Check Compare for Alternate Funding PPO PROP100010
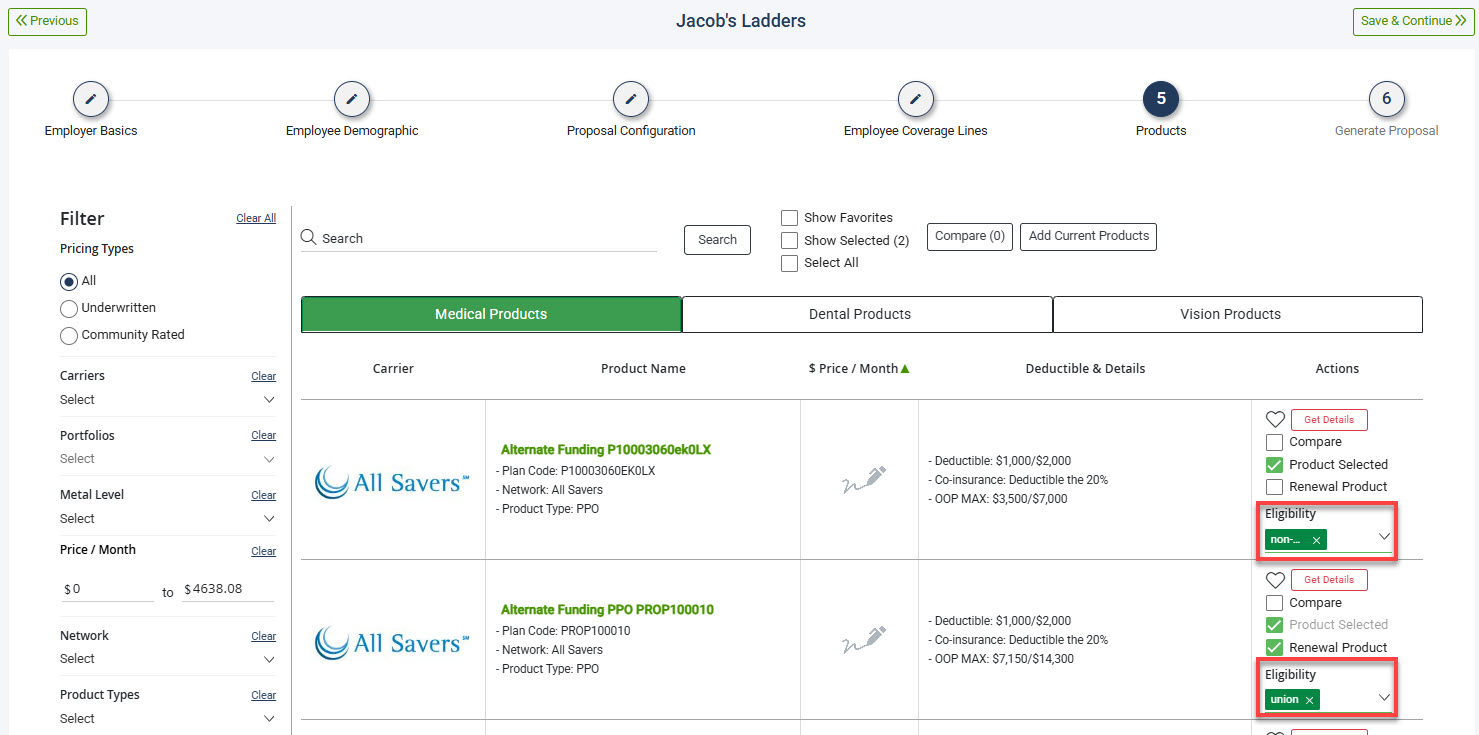 (1275, 602)
